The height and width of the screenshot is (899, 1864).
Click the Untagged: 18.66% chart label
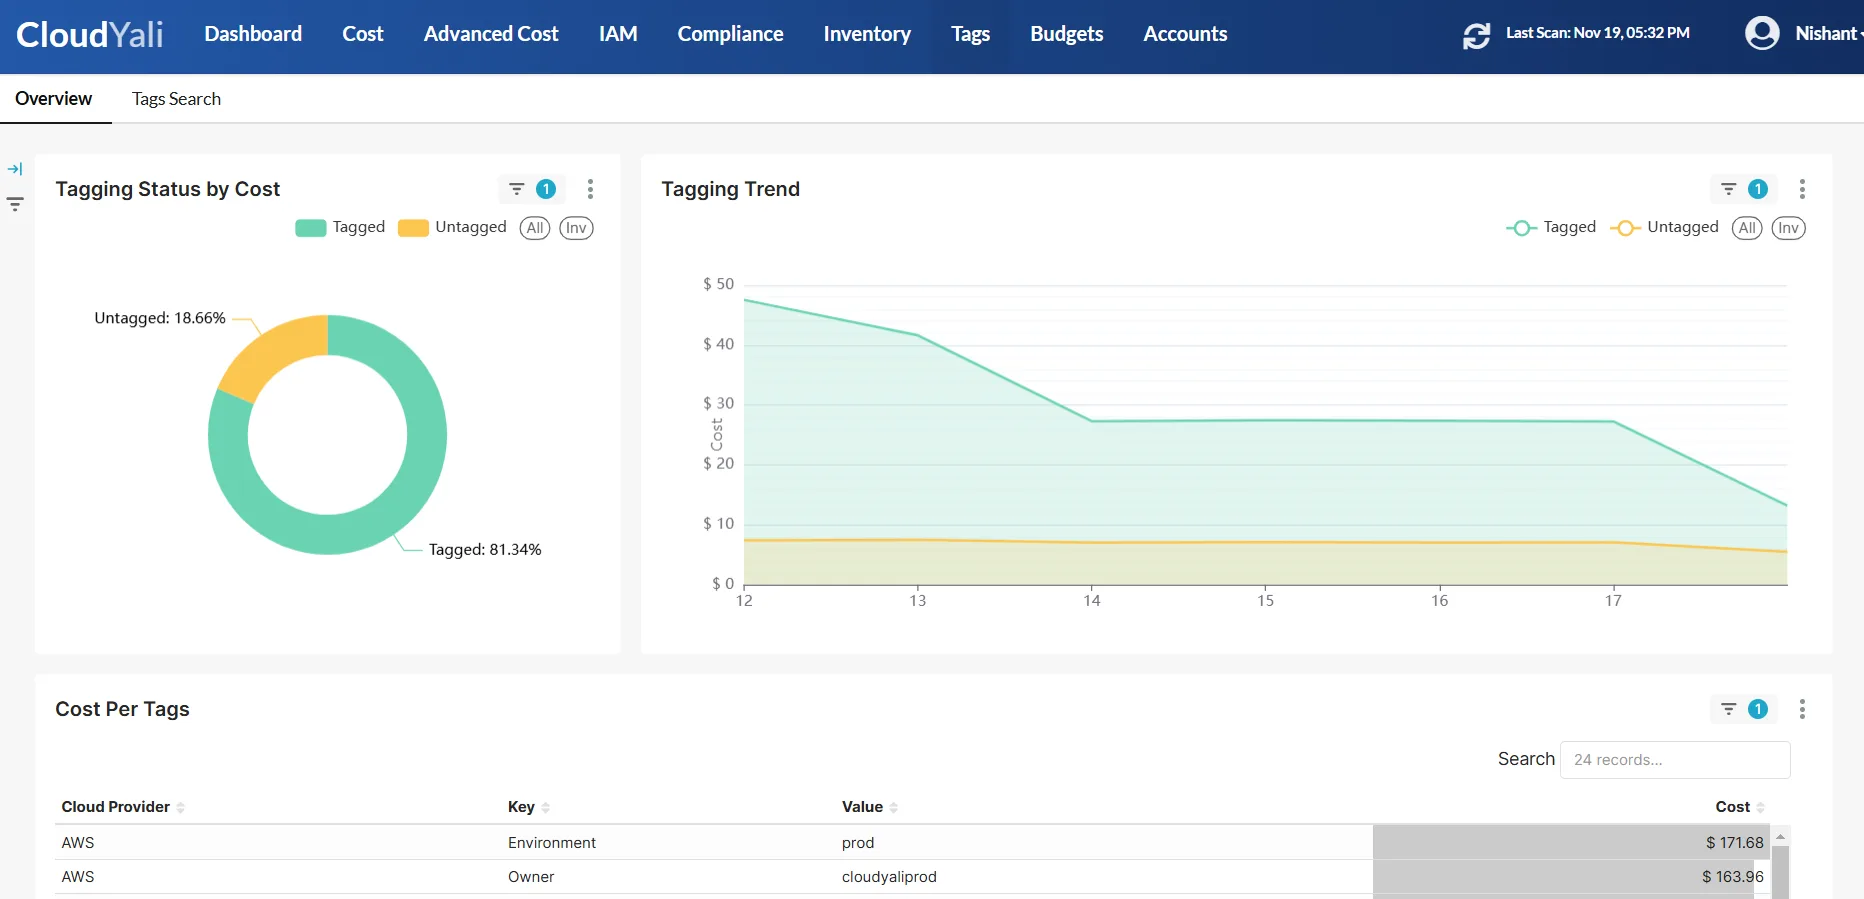pos(160,318)
